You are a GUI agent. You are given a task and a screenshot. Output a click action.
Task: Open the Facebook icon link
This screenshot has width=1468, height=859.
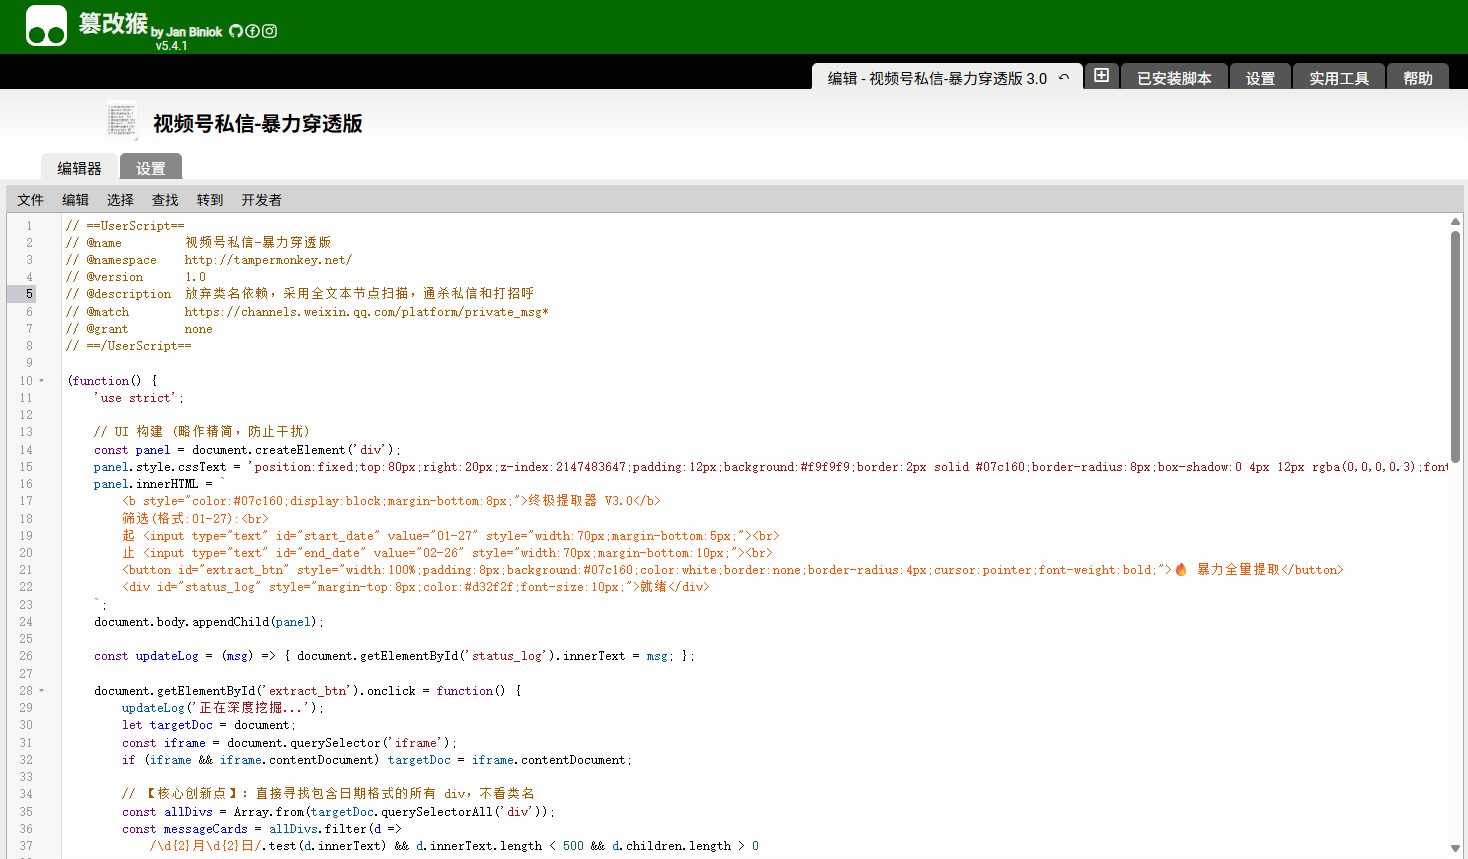(x=252, y=31)
